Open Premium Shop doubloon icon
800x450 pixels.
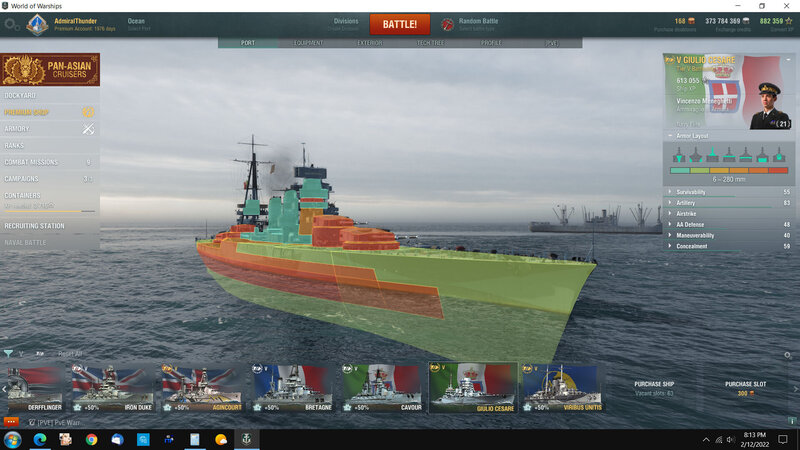pos(87,112)
